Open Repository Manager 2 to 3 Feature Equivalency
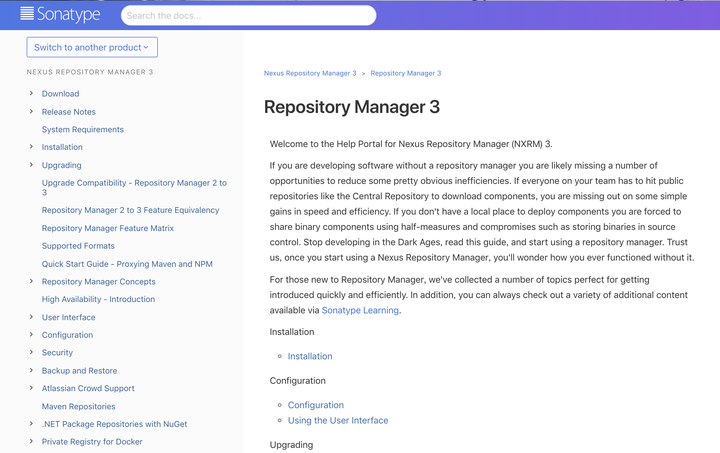Image resolution: width=720 pixels, height=453 pixels. click(130, 210)
